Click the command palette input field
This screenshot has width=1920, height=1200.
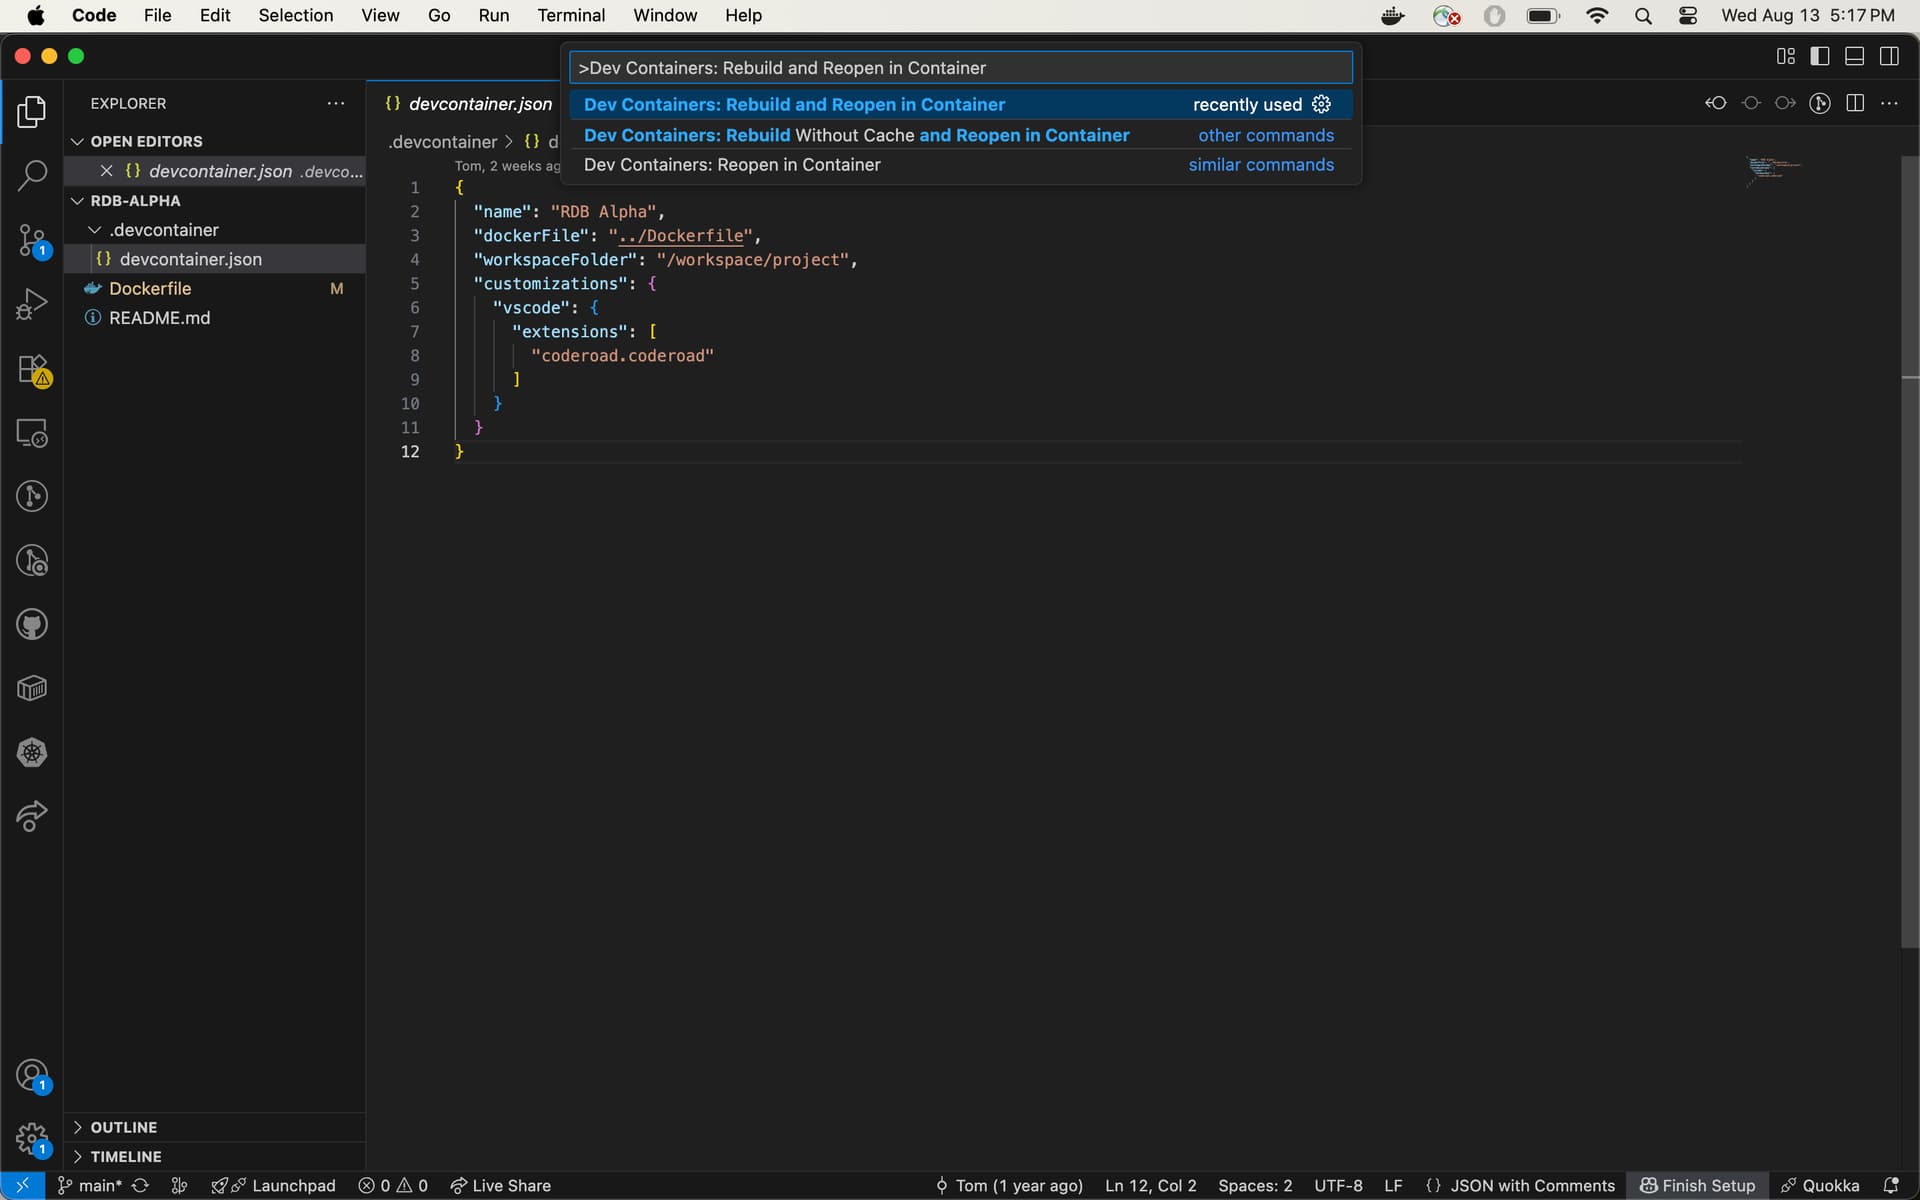click(960, 68)
